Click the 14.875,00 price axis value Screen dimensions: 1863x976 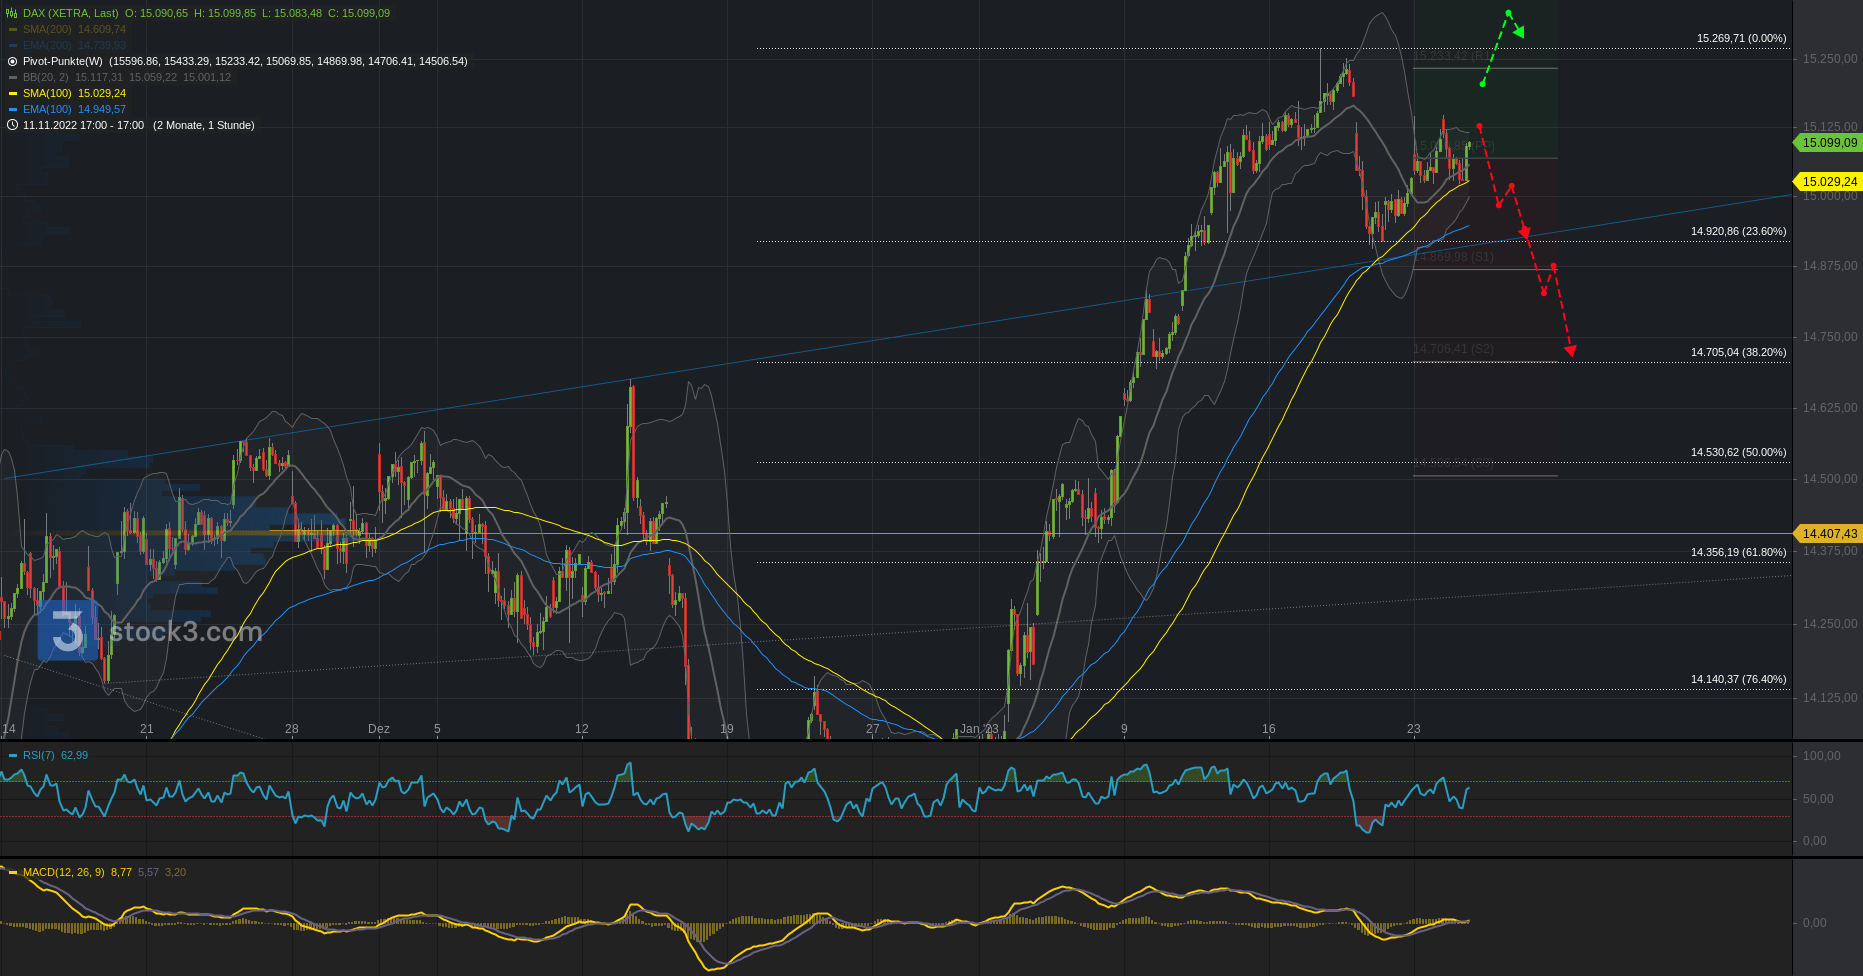[x=1829, y=266]
